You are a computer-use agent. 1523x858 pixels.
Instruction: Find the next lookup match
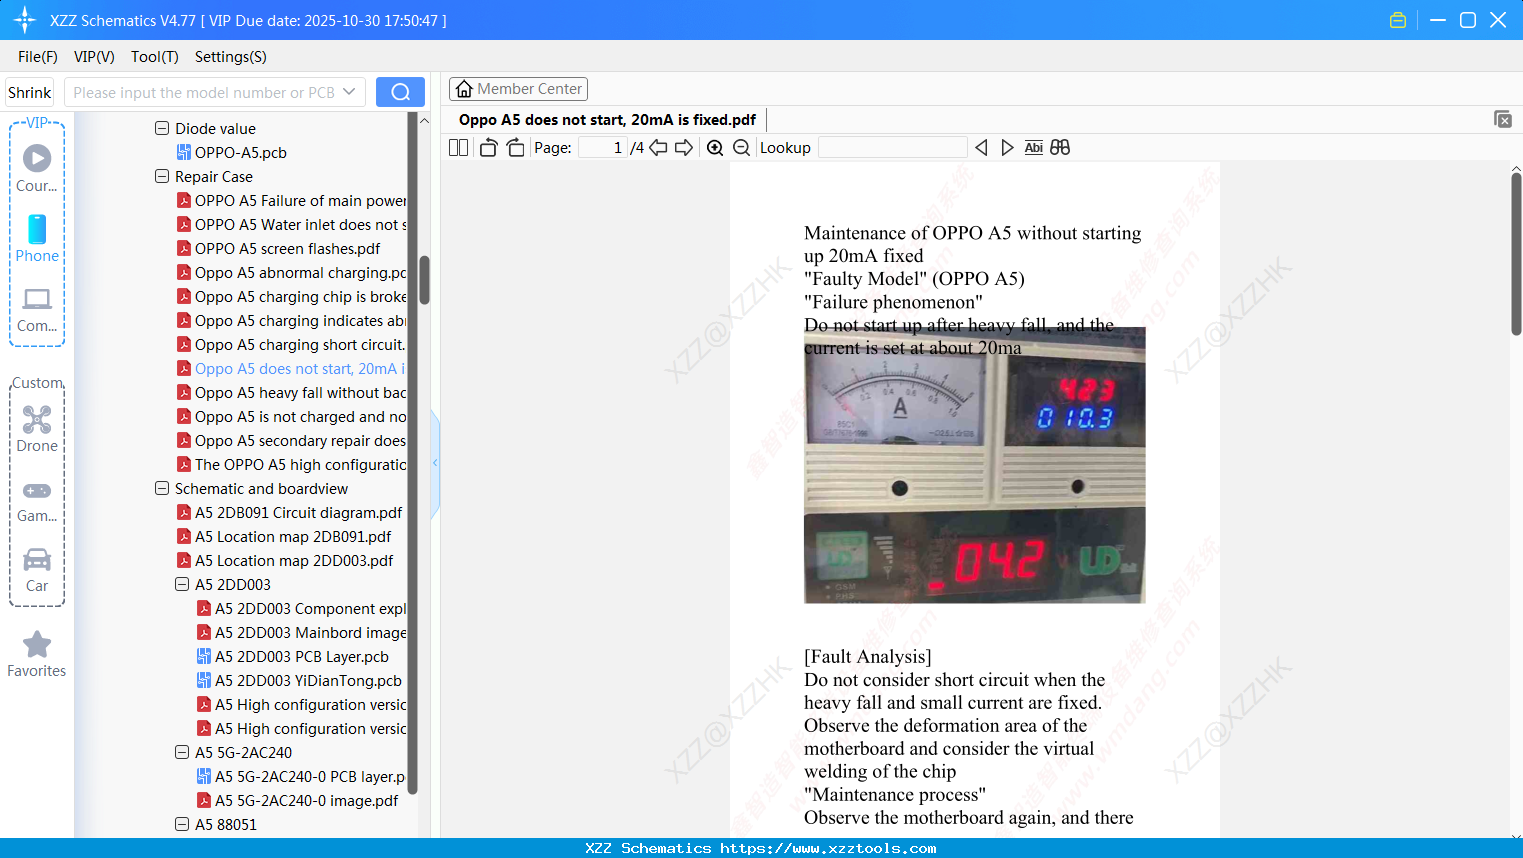[x=1007, y=148]
